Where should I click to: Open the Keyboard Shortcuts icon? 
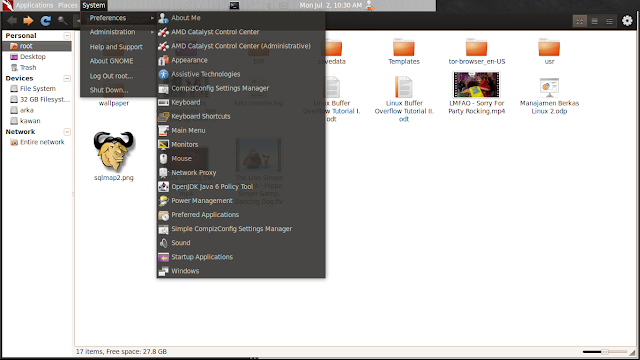tap(163, 117)
